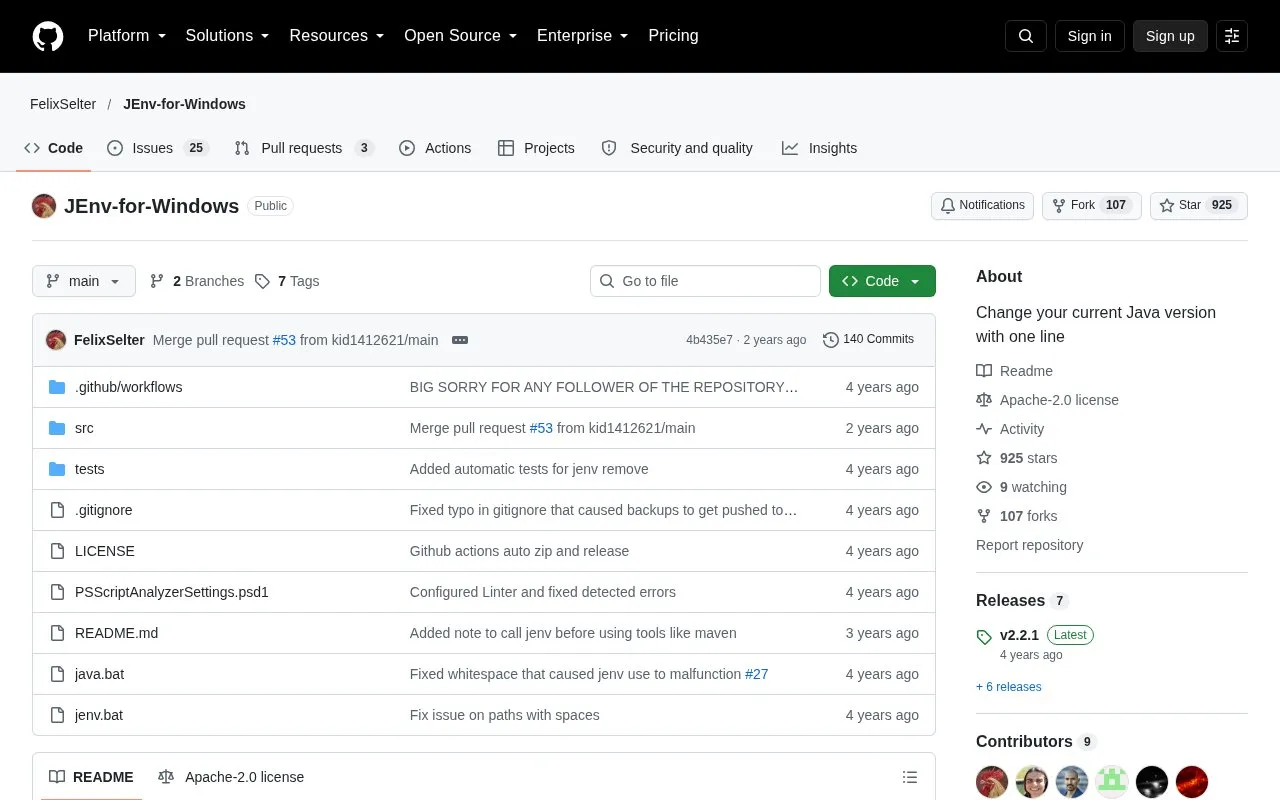Open the + 6 releases link

[1009, 687]
